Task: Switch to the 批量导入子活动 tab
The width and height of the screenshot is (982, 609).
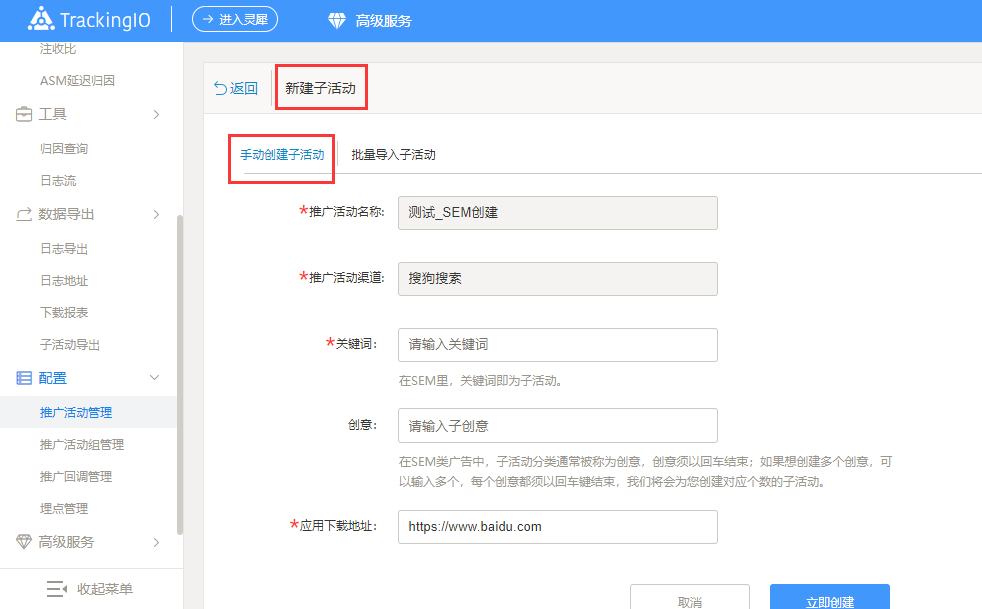Action: (x=393, y=155)
